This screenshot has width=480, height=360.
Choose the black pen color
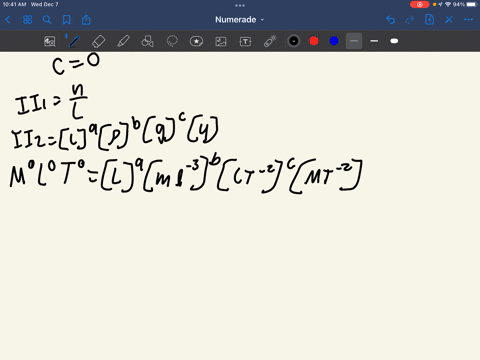tap(294, 41)
